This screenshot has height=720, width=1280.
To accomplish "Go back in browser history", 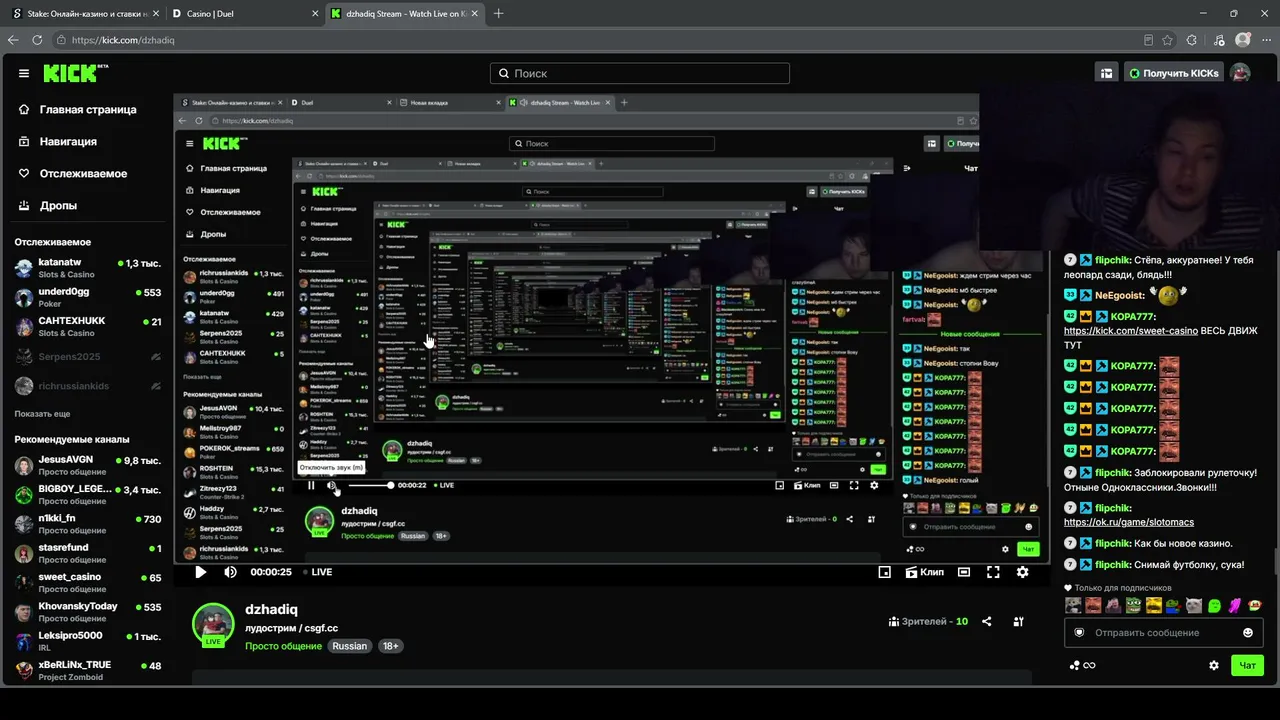I will (13, 40).
